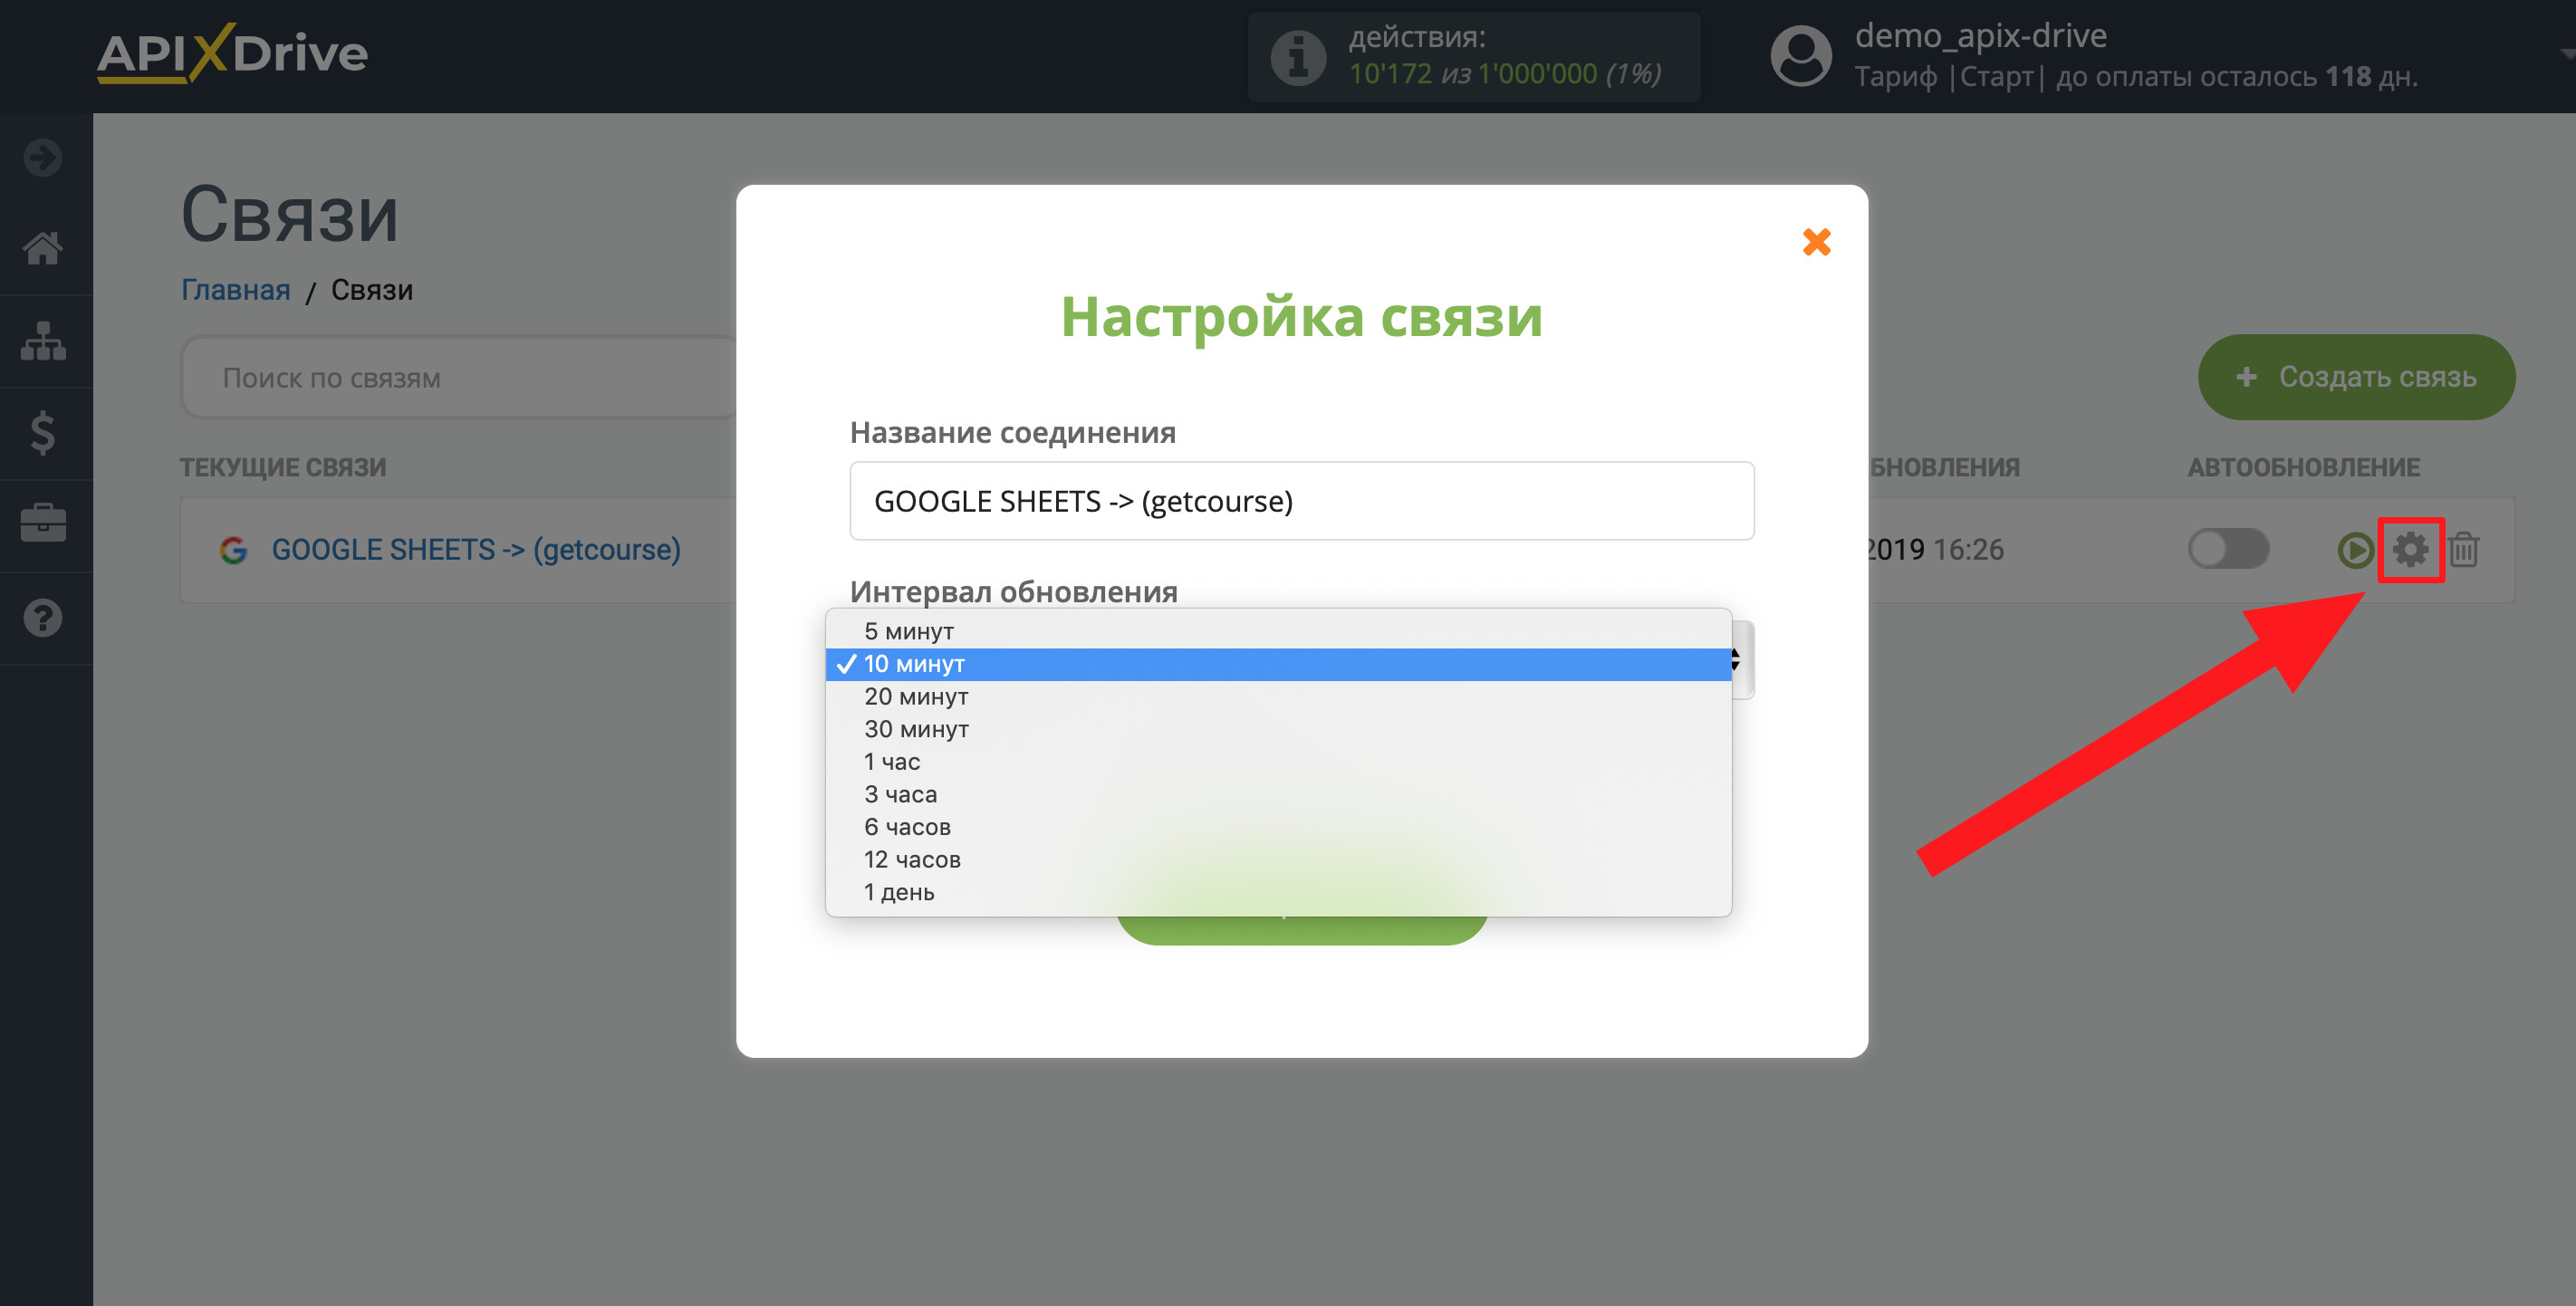This screenshot has width=2576, height=1306.
Task: Open the Главная breadcrumb link
Action: coord(234,290)
